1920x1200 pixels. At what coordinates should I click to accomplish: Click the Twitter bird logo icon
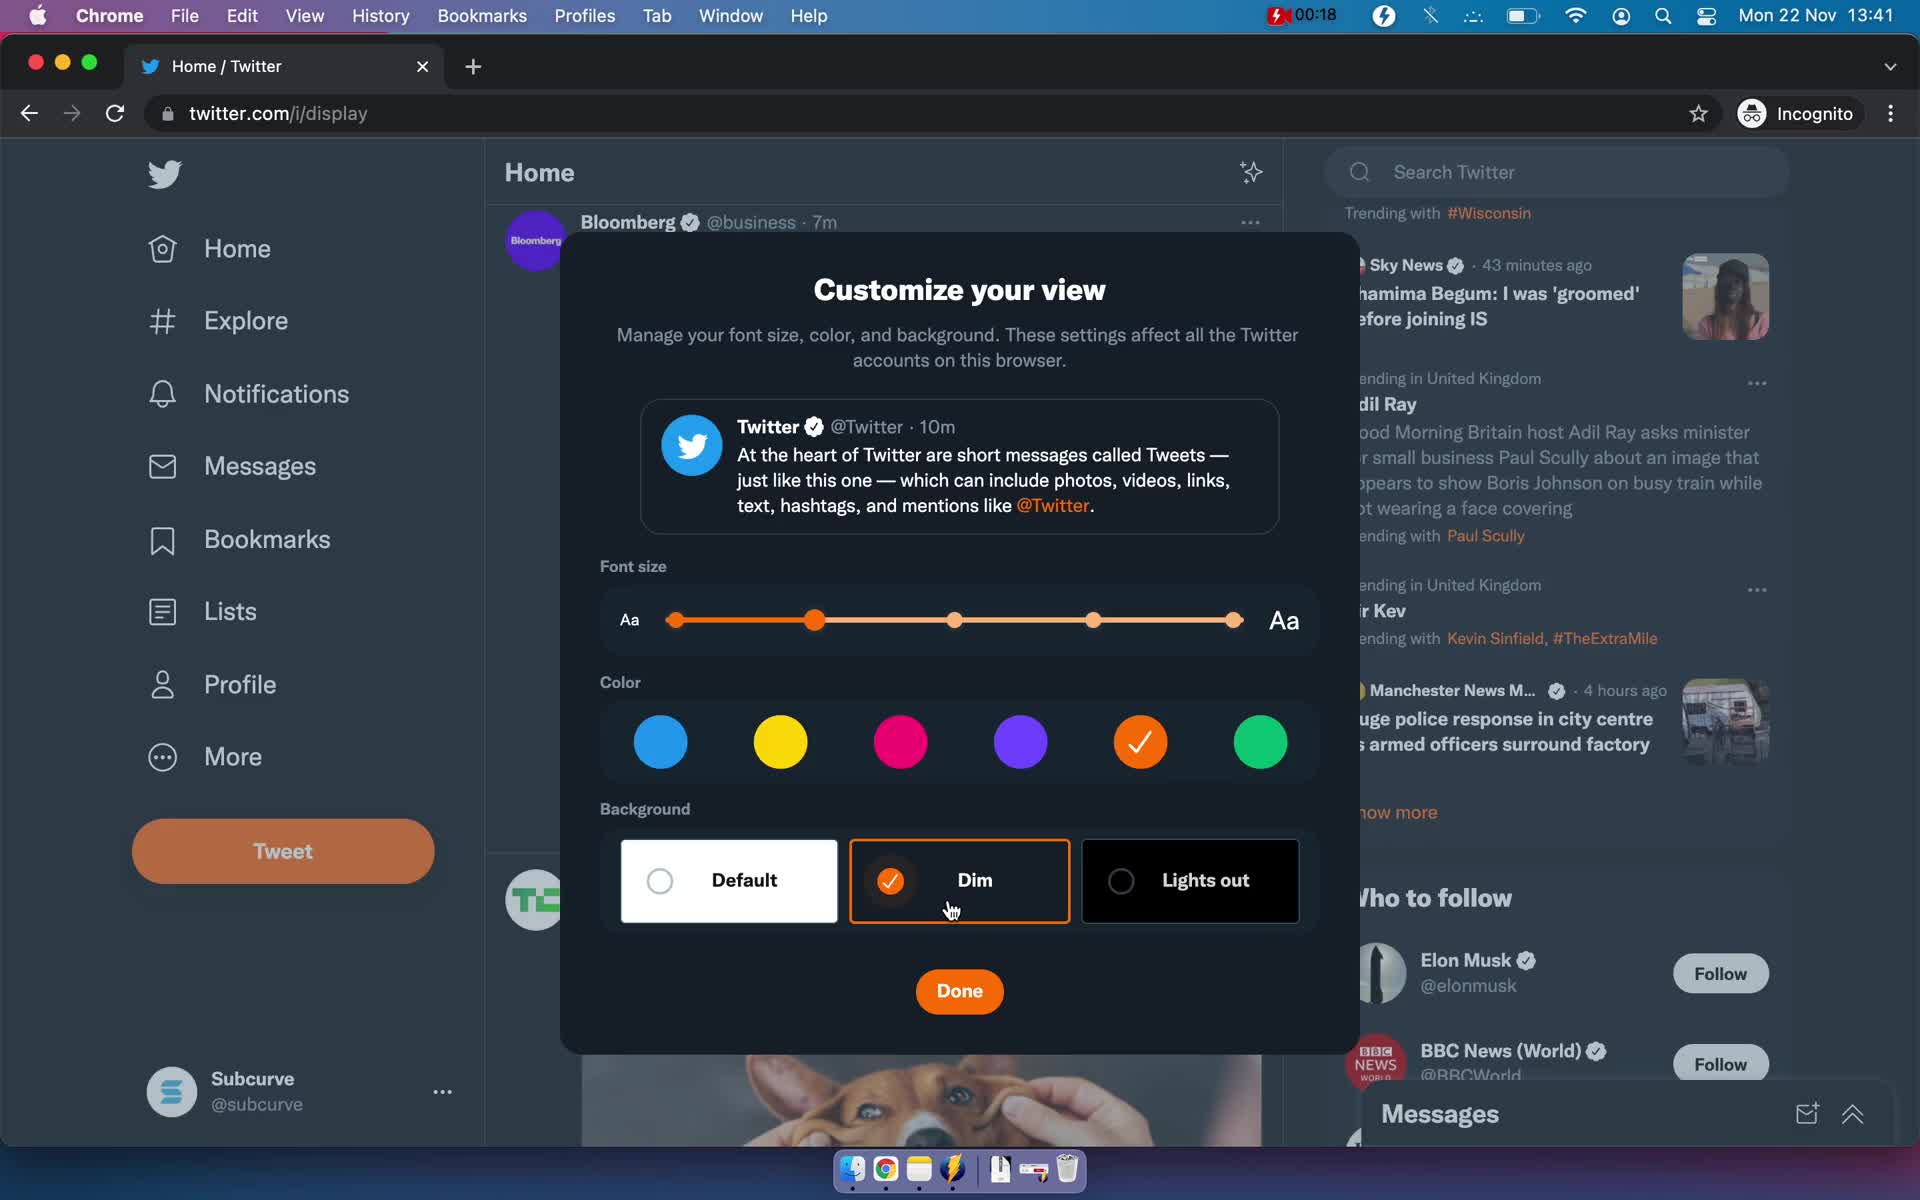tap(163, 170)
